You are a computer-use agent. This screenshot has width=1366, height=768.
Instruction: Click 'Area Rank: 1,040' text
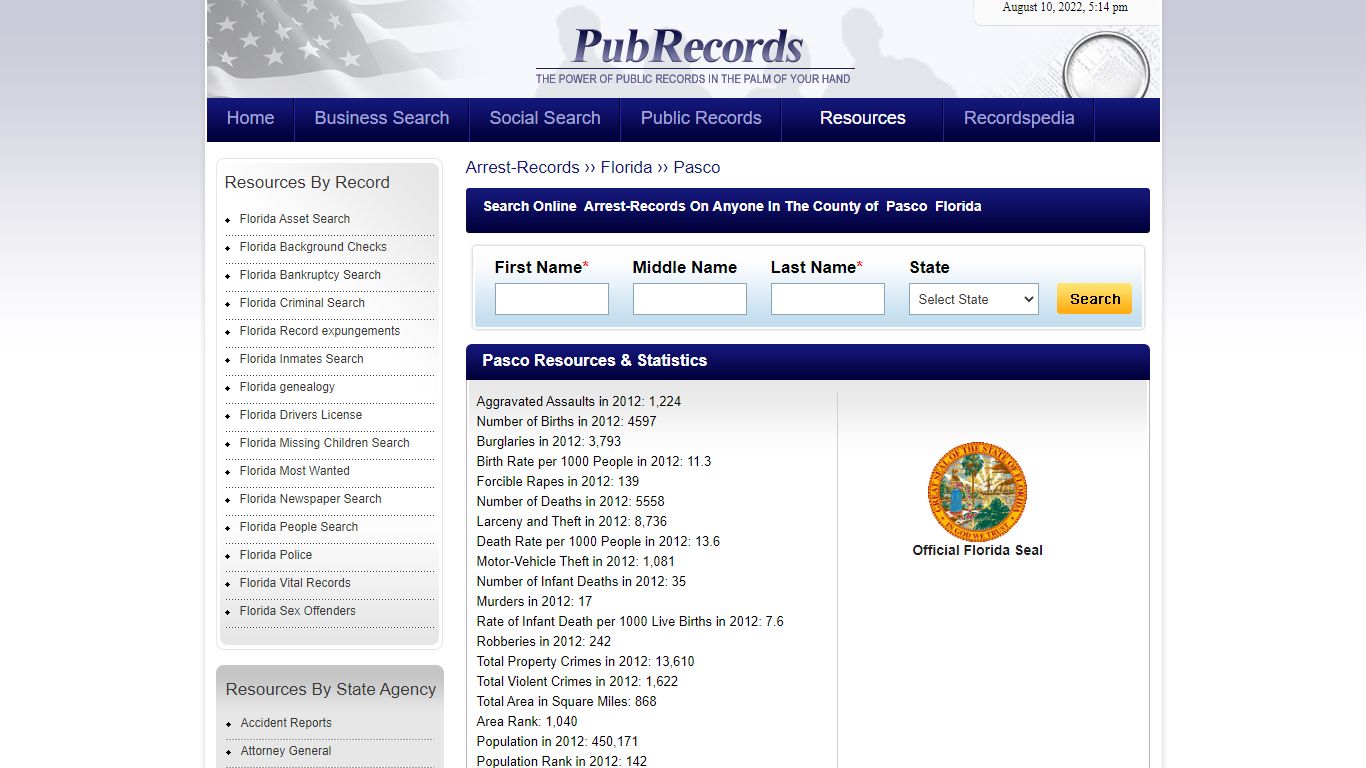(527, 721)
